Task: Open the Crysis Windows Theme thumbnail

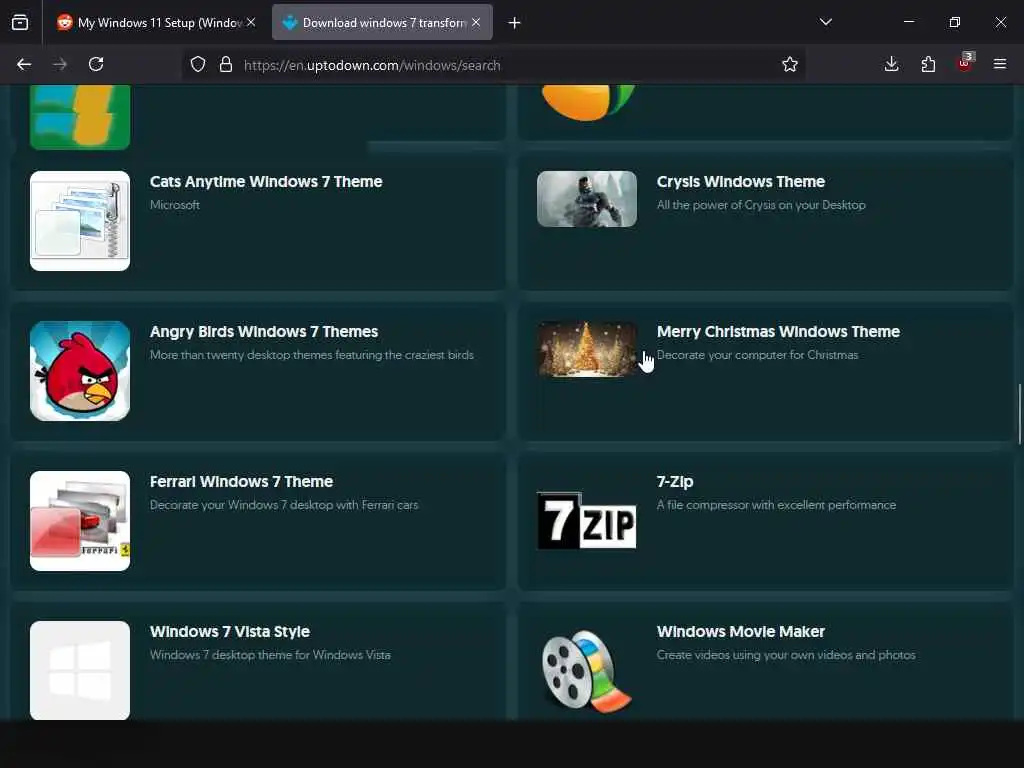Action: [x=586, y=199]
